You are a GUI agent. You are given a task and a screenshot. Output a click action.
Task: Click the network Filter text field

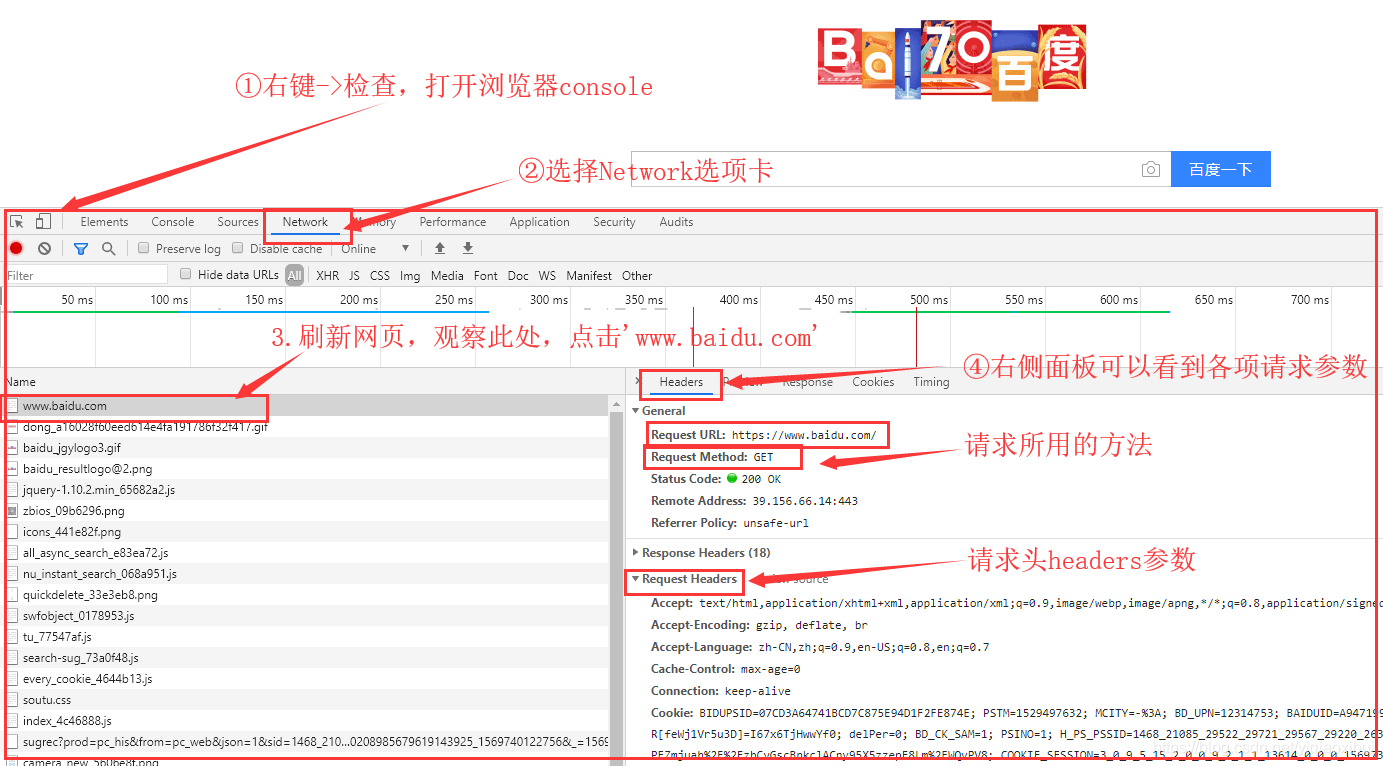tap(86, 275)
